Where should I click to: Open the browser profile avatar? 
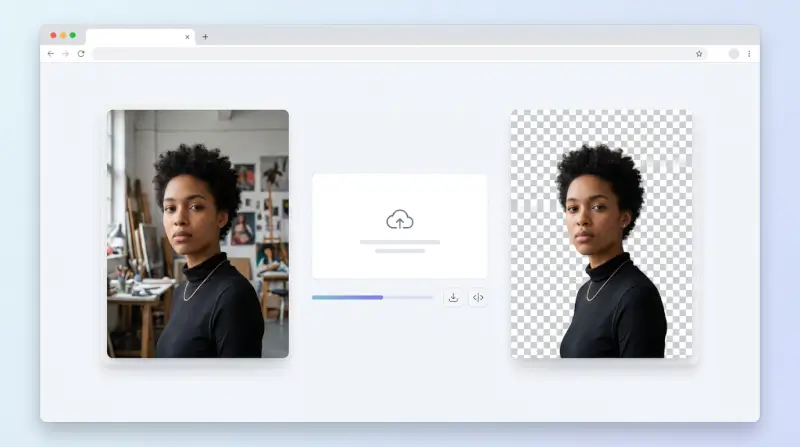(734, 54)
